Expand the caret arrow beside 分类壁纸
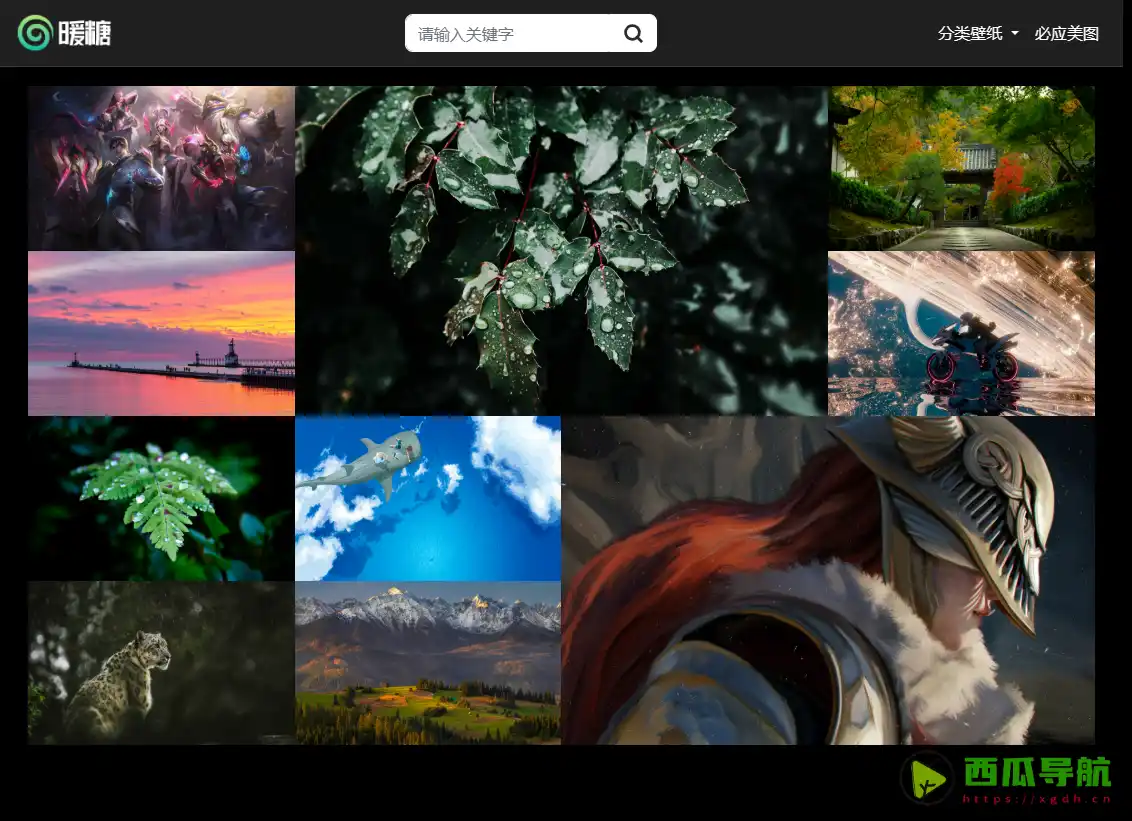The width and height of the screenshot is (1132, 821). 1015,33
